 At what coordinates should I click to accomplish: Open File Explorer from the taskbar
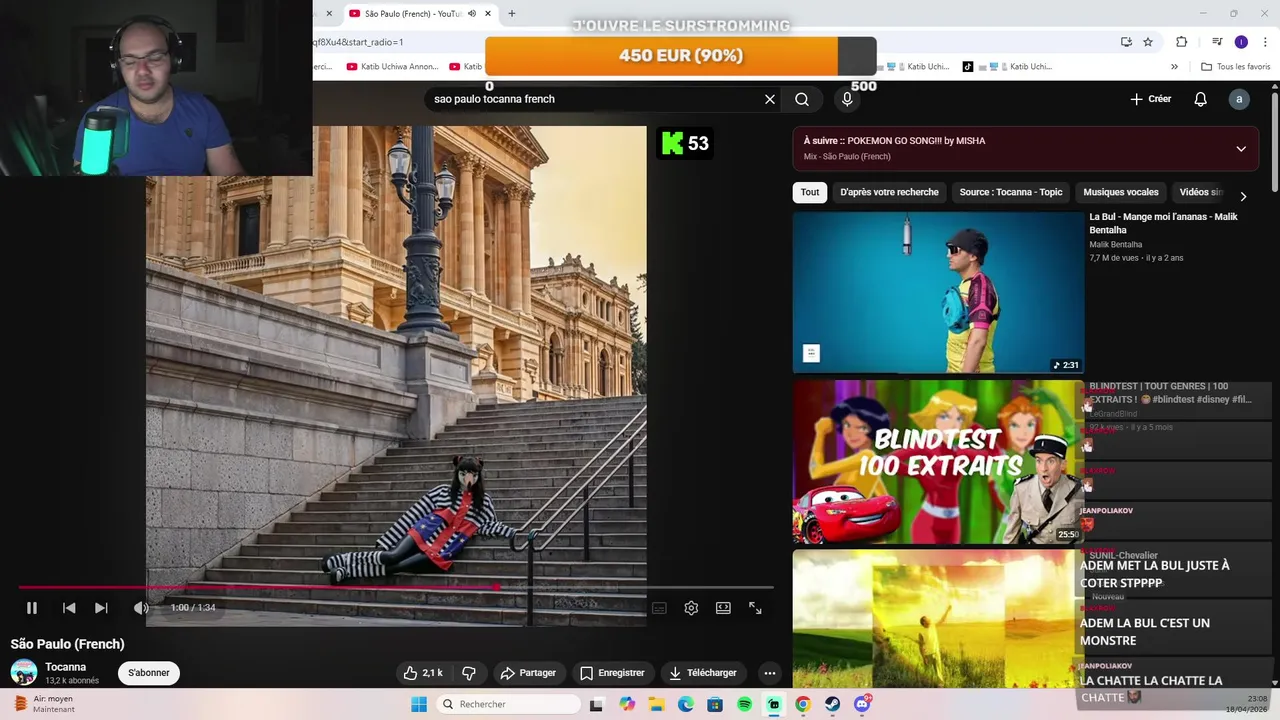656,704
